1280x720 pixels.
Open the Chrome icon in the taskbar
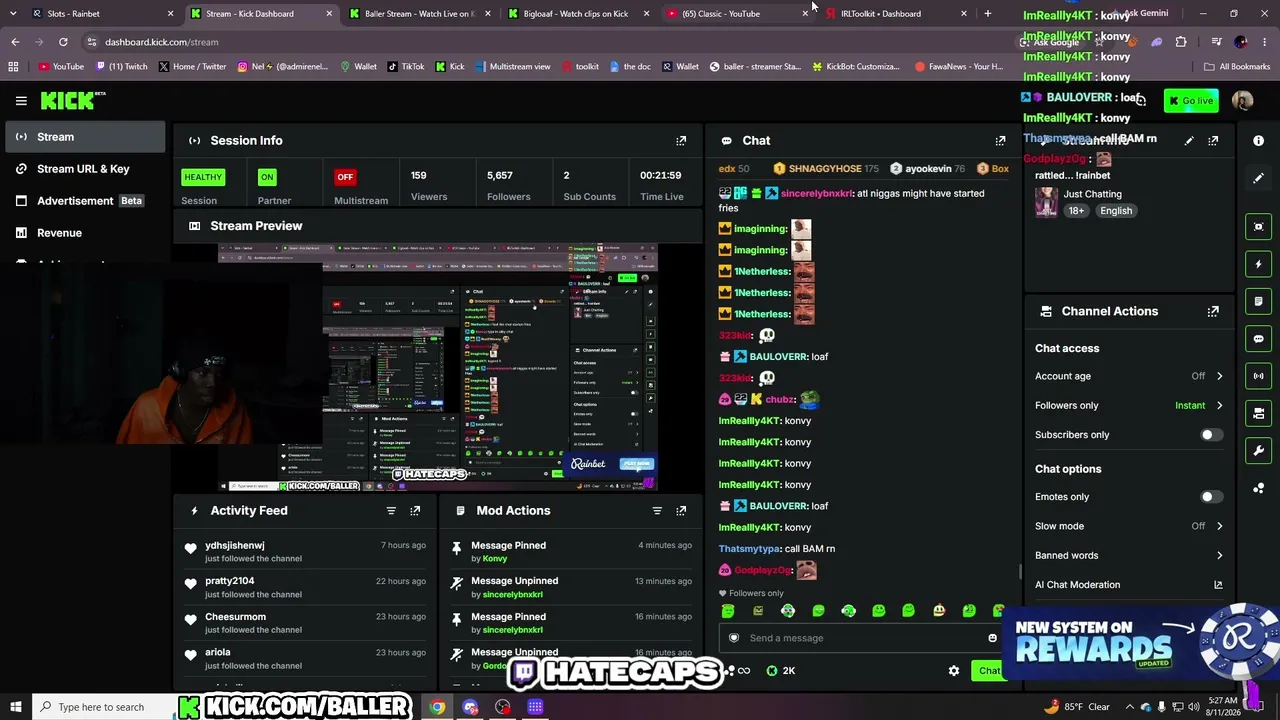tap(438, 707)
